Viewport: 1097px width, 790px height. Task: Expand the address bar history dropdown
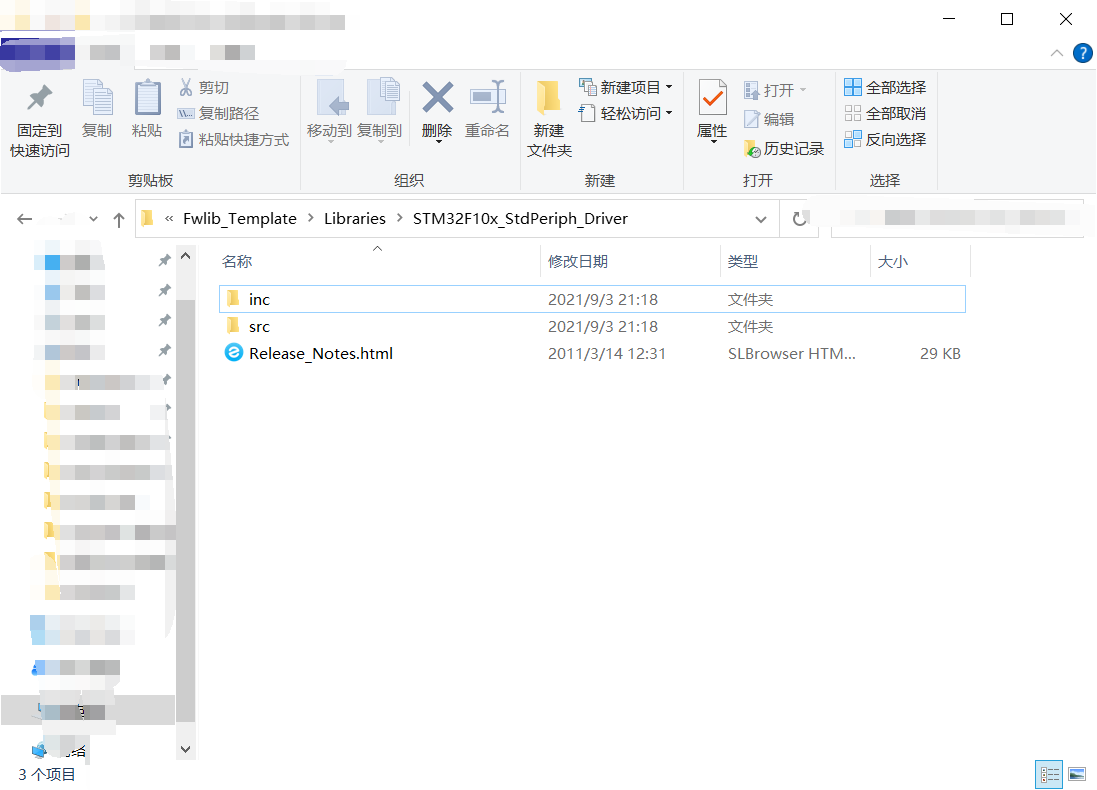761,219
